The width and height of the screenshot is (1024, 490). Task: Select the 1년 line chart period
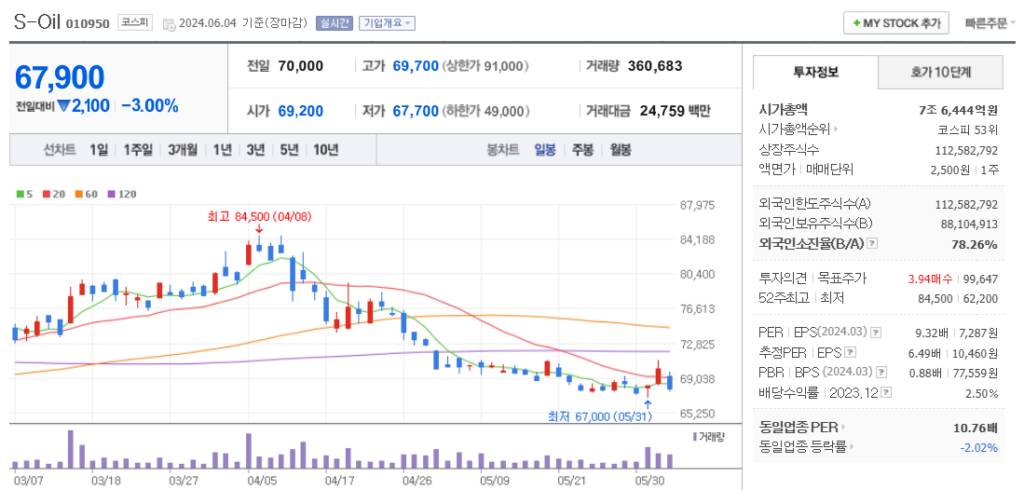pos(222,150)
